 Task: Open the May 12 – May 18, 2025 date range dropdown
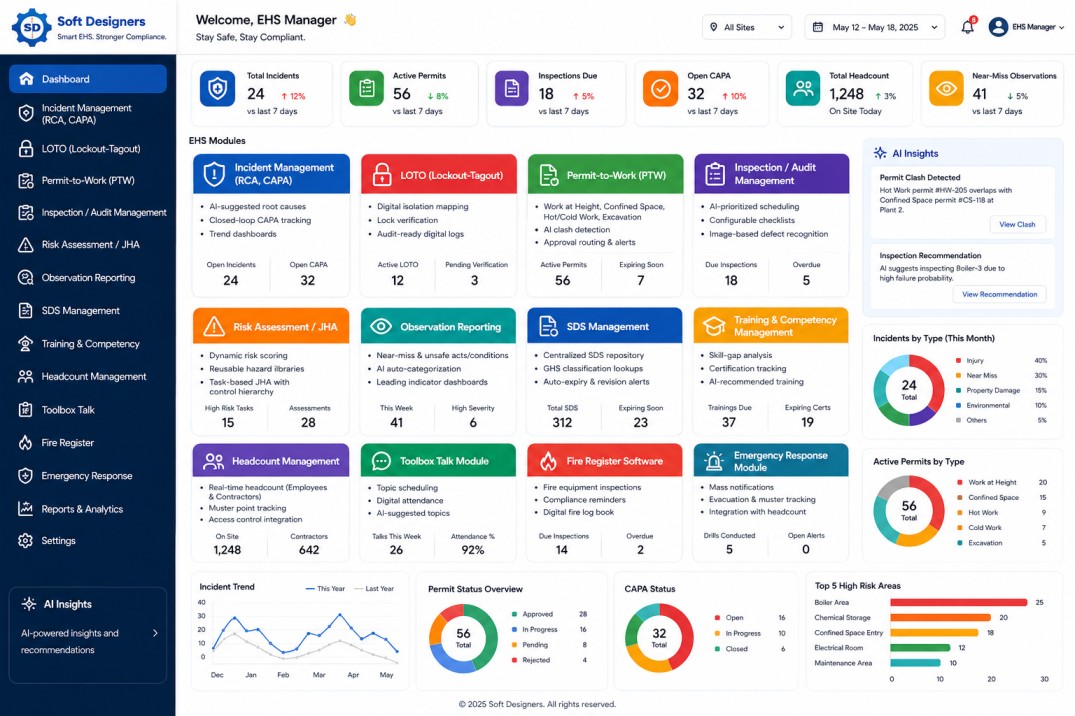tap(875, 27)
